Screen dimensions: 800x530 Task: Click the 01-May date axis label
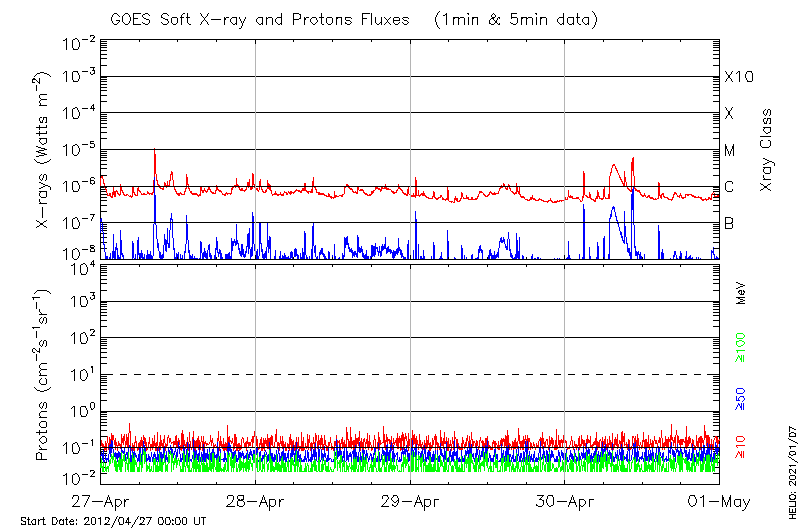pos(719,500)
